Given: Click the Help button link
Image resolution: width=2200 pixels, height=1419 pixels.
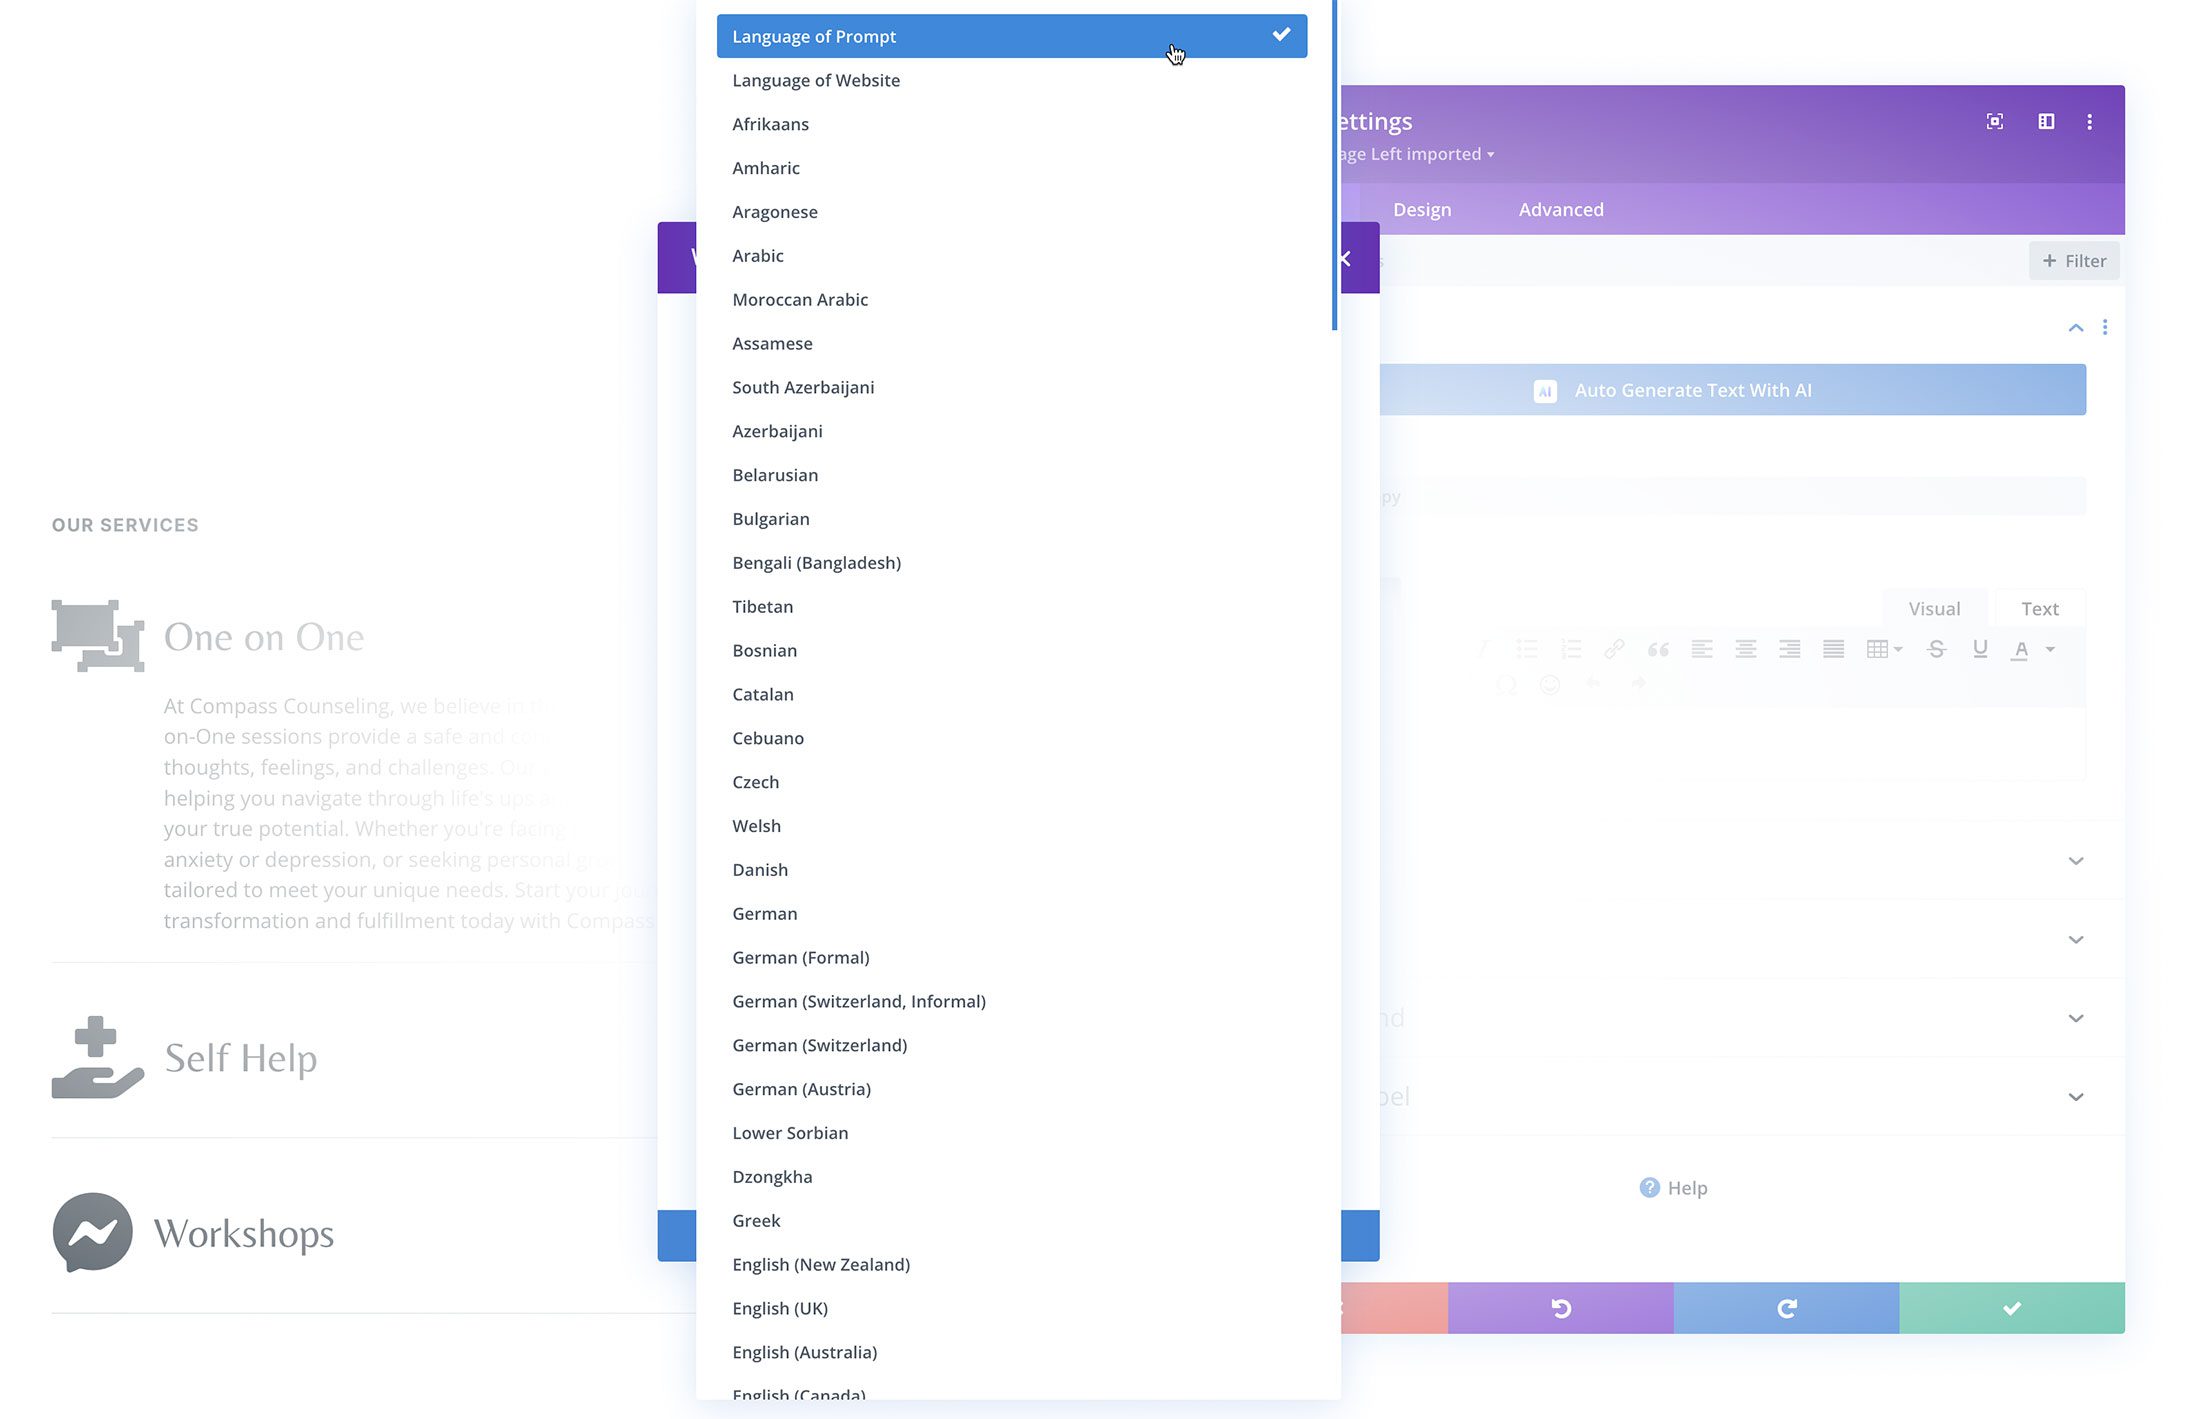Looking at the screenshot, I should pos(1672,1188).
